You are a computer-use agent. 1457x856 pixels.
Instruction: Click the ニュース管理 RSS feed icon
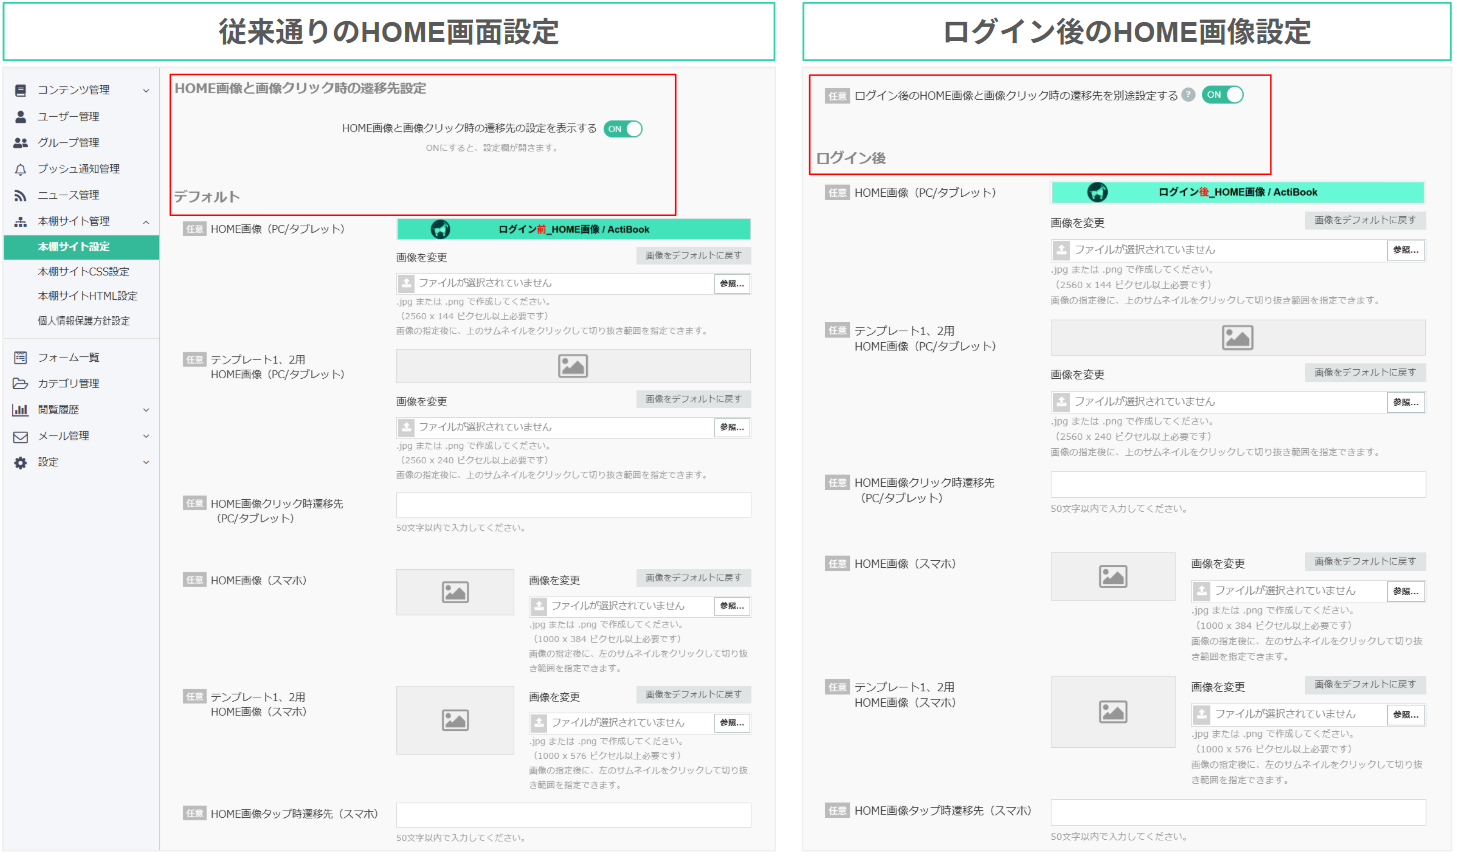pyautogui.click(x=20, y=196)
